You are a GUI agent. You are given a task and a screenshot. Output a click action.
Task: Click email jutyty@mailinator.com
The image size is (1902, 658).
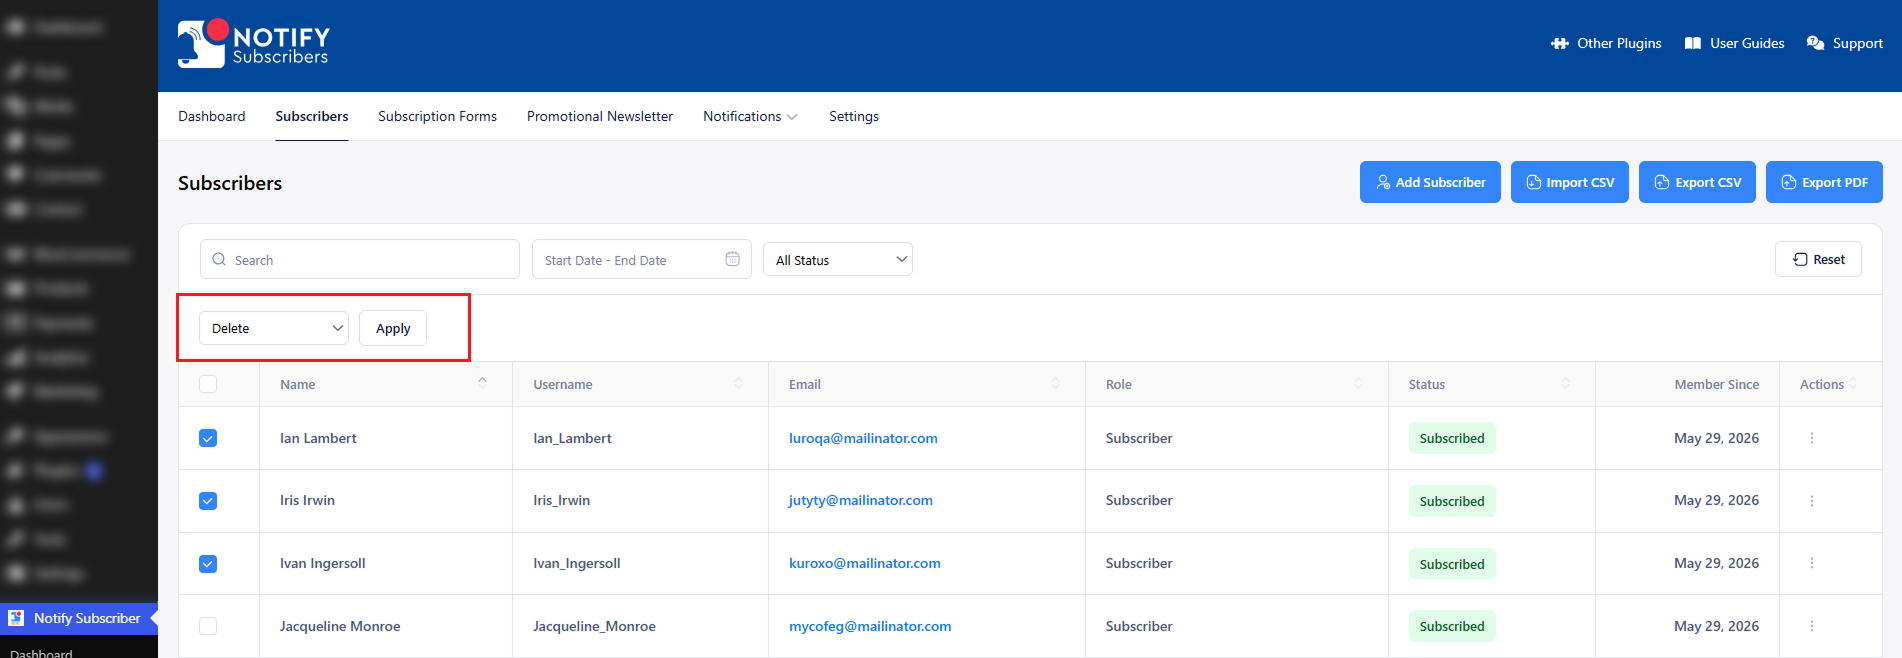tap(860, 500)
